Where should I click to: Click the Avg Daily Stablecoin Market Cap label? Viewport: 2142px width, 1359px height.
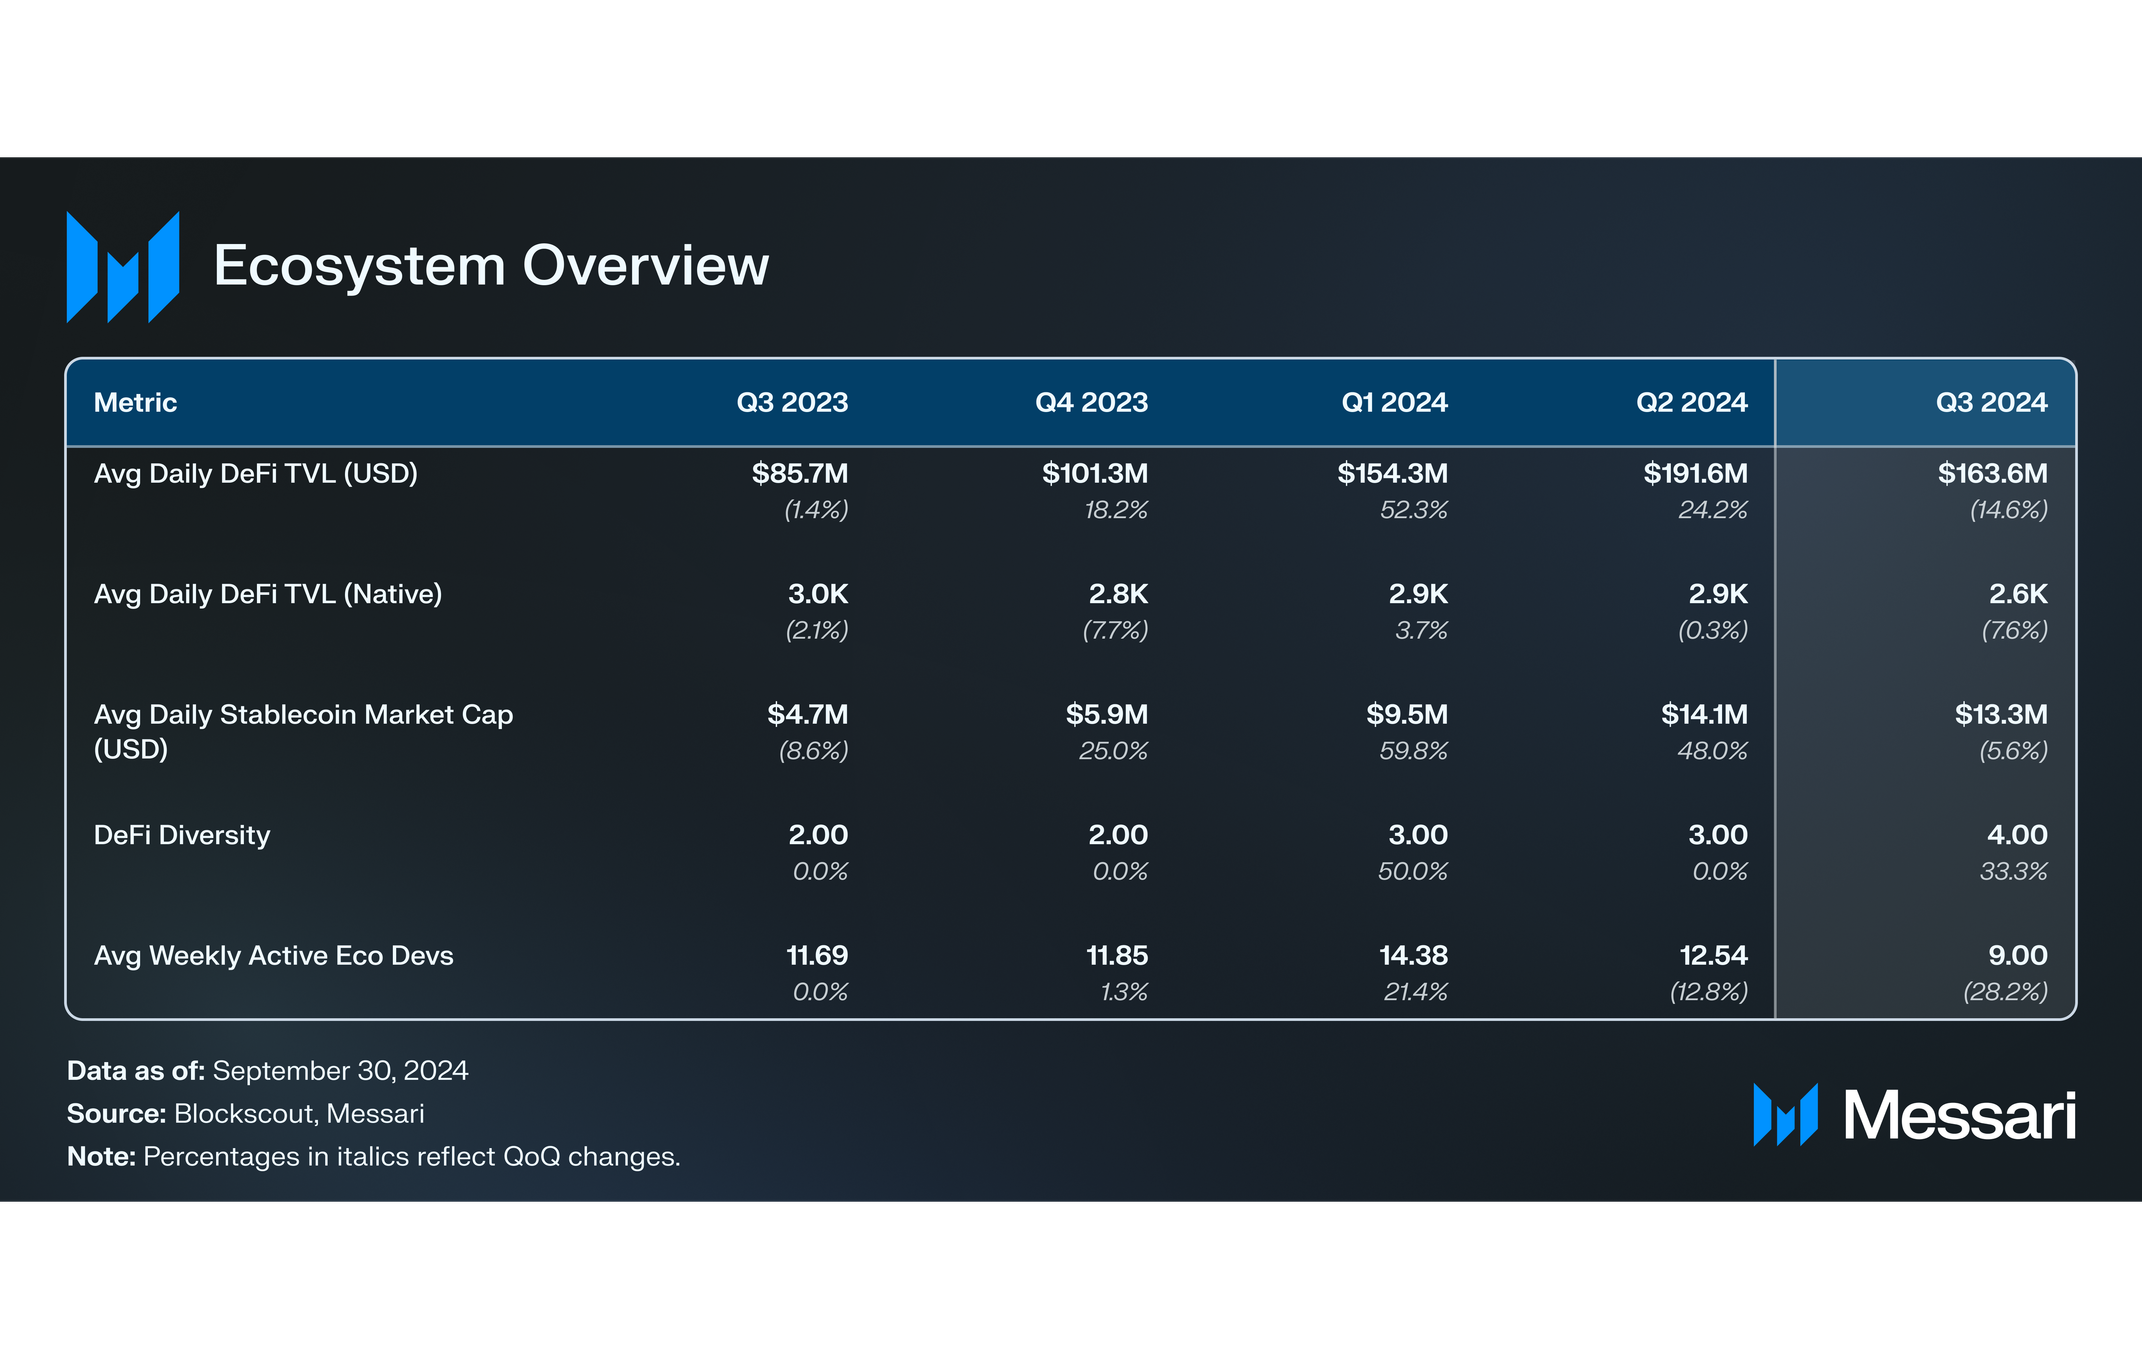click(x=303, y=732)
